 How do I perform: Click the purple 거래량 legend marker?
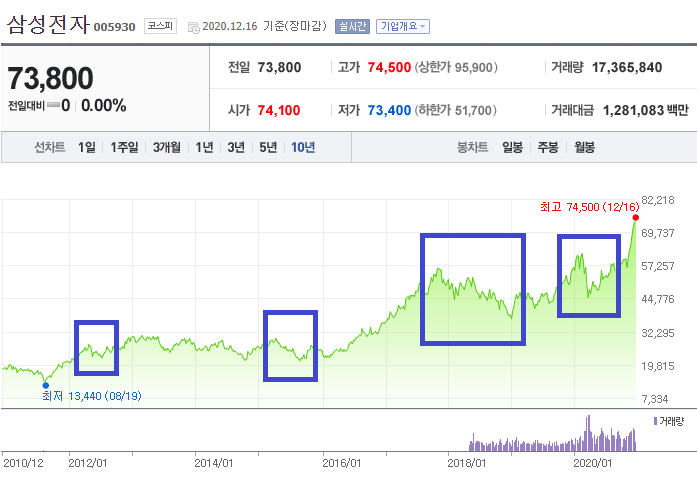coord(655,421)
